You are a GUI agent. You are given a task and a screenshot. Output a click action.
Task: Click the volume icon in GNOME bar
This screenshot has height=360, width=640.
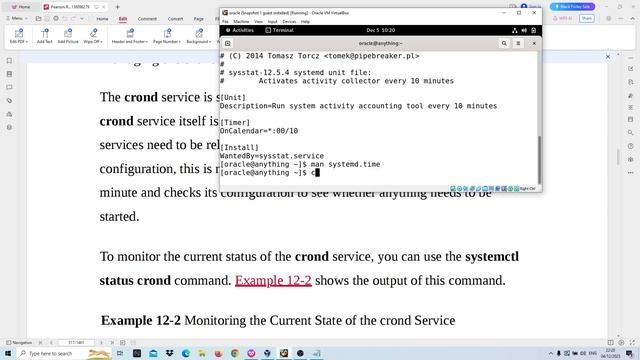click(x=524, y=30)
